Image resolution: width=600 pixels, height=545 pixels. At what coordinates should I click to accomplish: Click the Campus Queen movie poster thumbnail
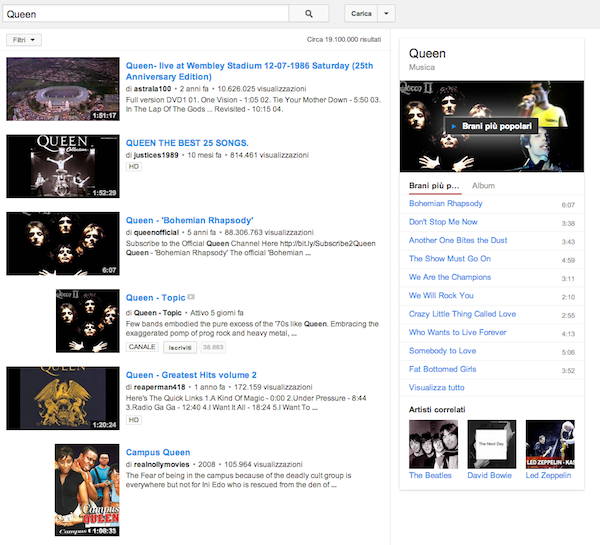87,490
